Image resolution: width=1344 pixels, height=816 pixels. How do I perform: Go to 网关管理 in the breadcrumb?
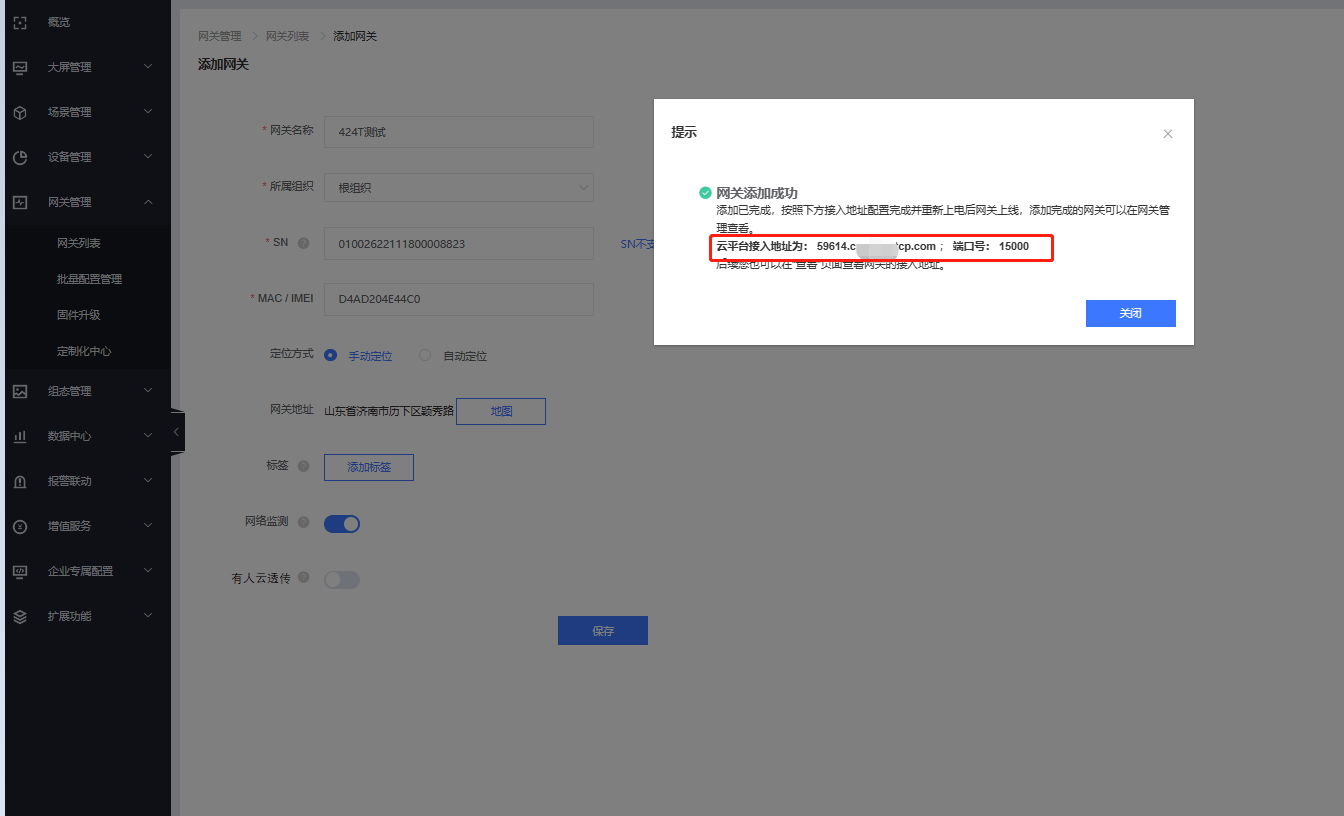coord(220,36)
